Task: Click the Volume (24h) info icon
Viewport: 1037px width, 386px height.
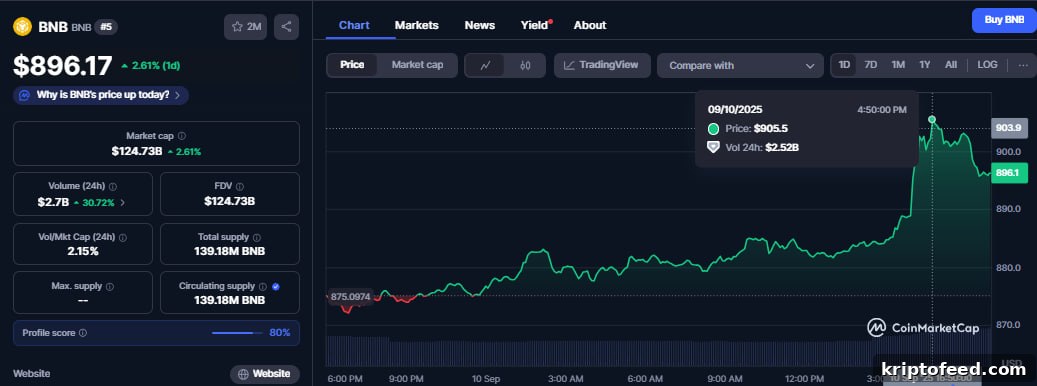Action: tap(113, 187)
